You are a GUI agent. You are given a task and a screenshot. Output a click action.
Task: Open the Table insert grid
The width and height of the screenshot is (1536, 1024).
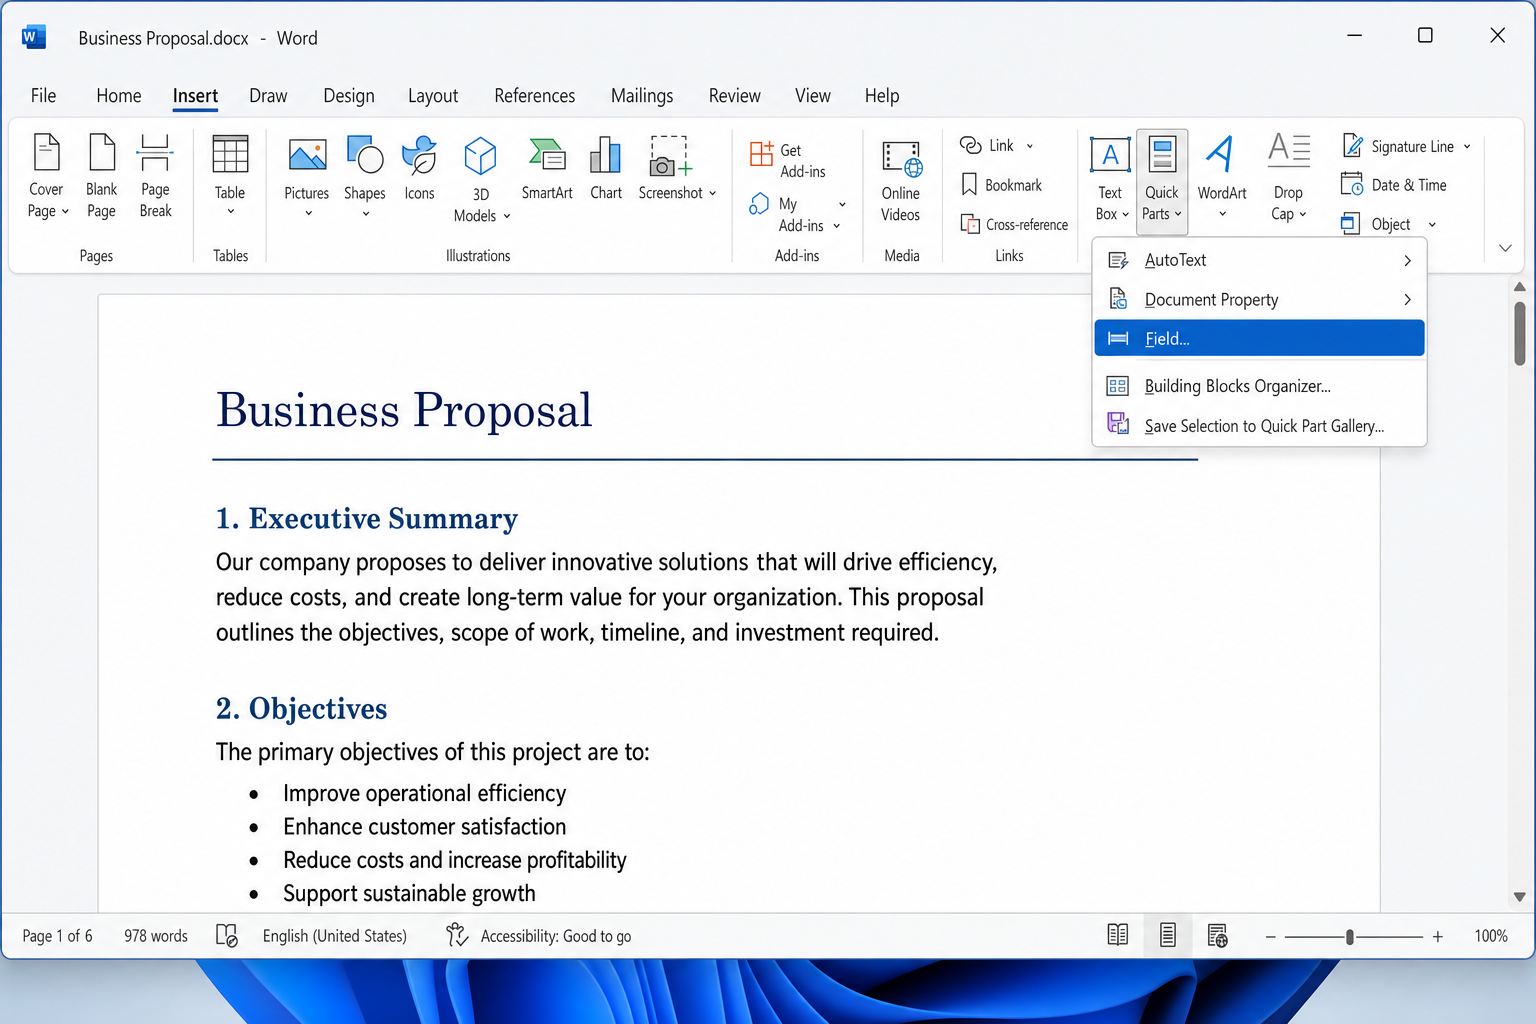point(230,176)
